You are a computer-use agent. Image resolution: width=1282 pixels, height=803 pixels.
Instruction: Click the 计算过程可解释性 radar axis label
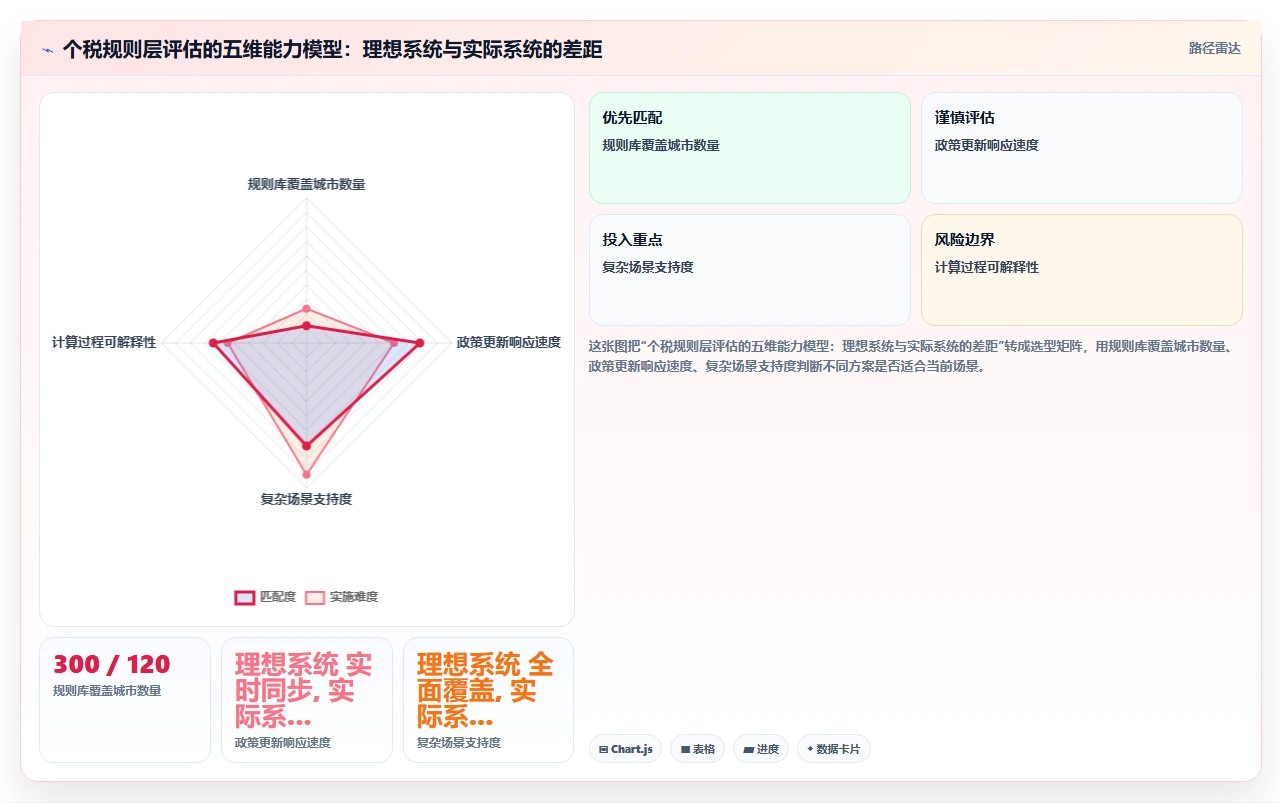pyautogui.click(x=104, y=342)
